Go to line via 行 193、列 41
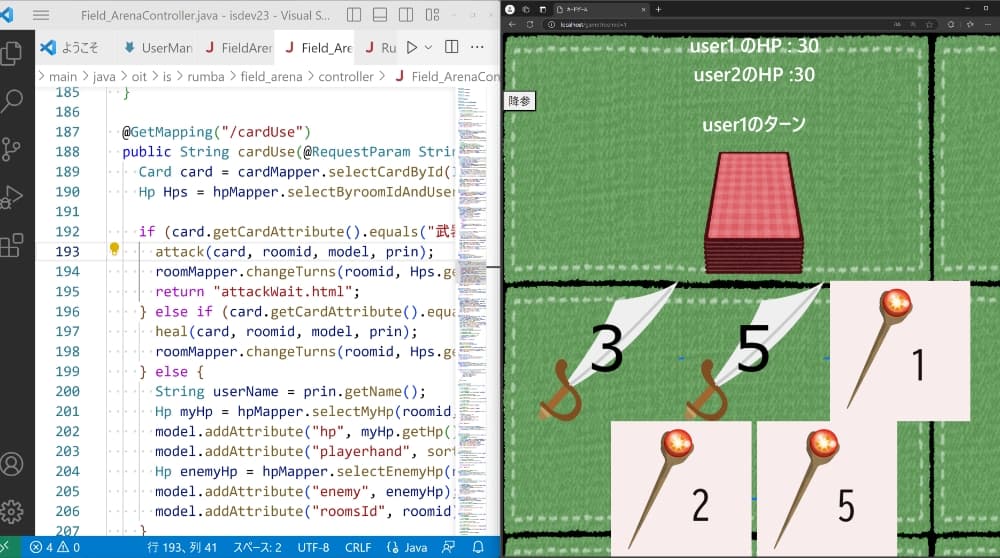The height and width of the screenshot is (558, 1000). (182, 547)
